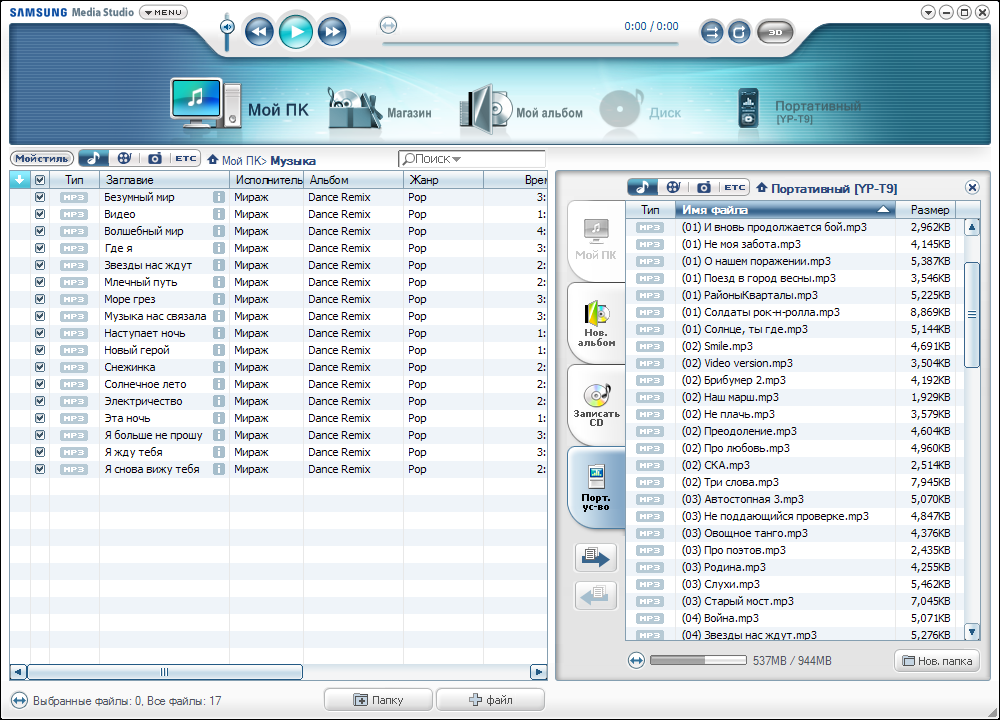Uncheck the Я снова вижу тебя checkbox
1000x720 pixels.
pos(40,469)
